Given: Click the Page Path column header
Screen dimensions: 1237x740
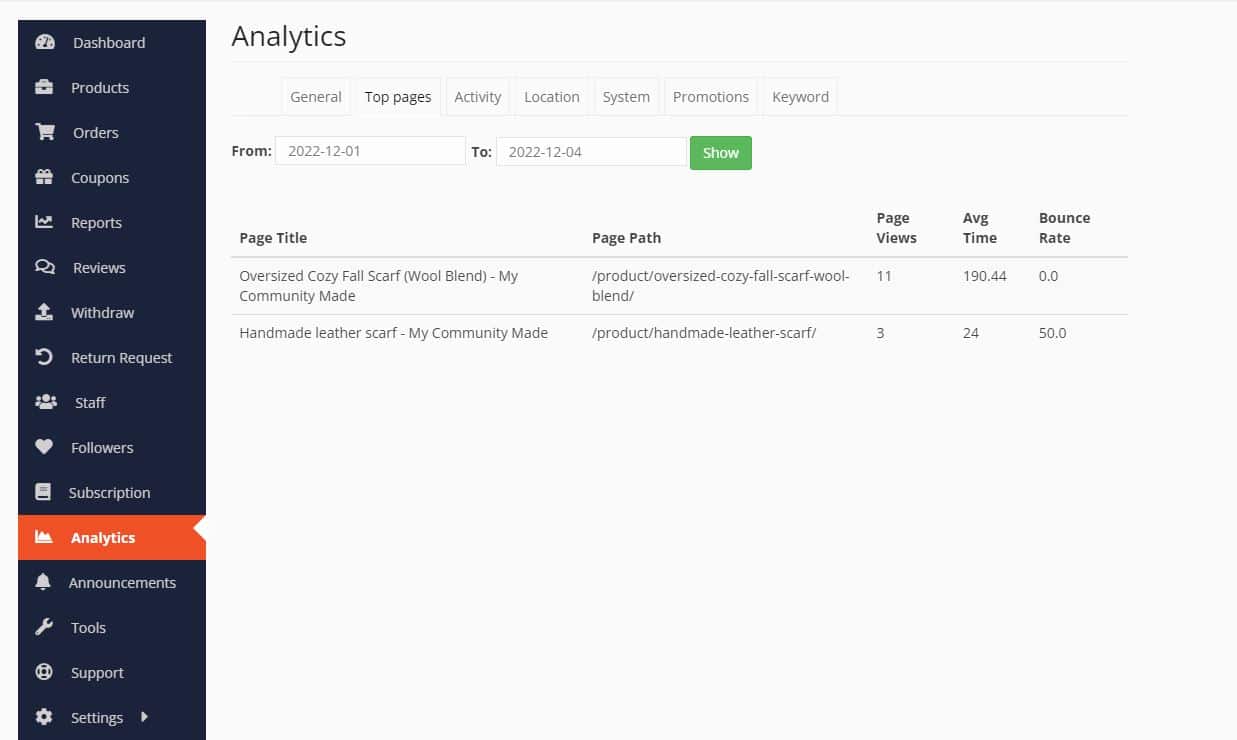Looking at the screenshot, I should click(626, 238).
